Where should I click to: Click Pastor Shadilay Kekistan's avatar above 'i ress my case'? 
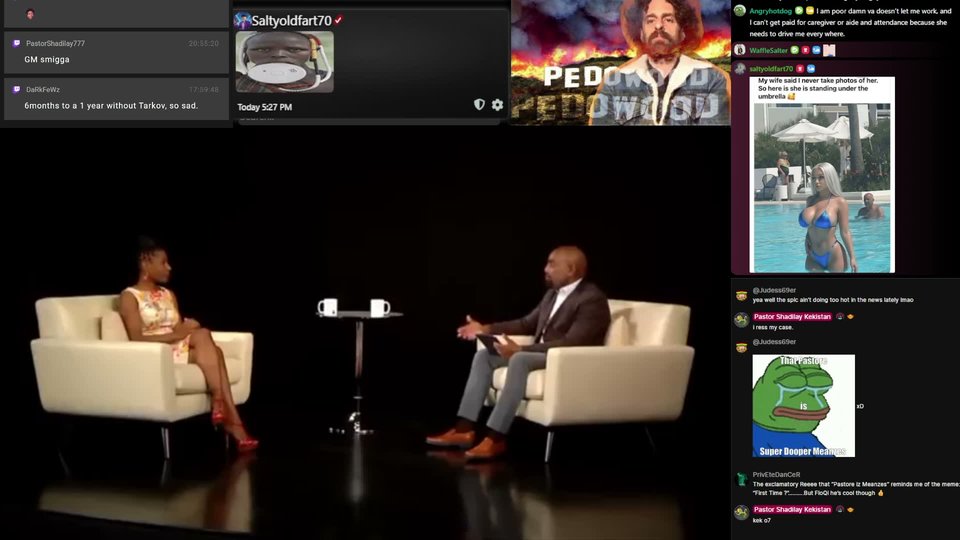click(x=741, y=320)
